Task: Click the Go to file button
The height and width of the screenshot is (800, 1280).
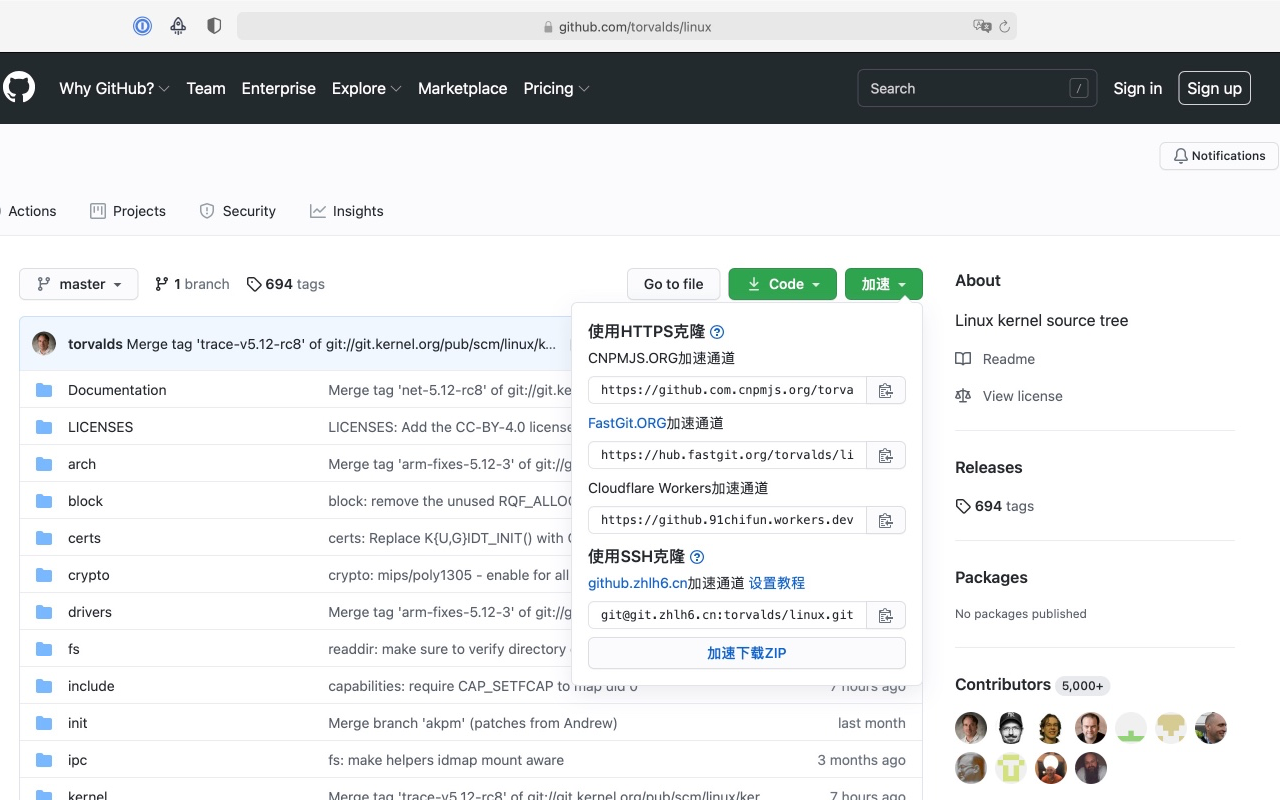Action: coord(673,284)
